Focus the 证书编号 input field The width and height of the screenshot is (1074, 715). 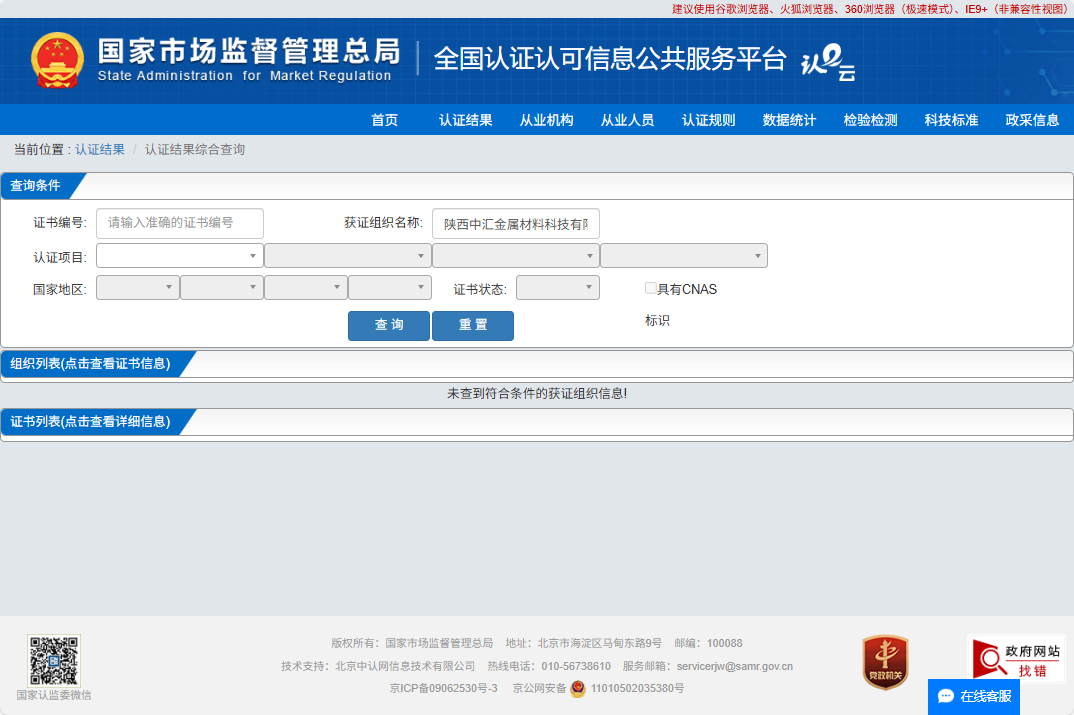point(179,223)
